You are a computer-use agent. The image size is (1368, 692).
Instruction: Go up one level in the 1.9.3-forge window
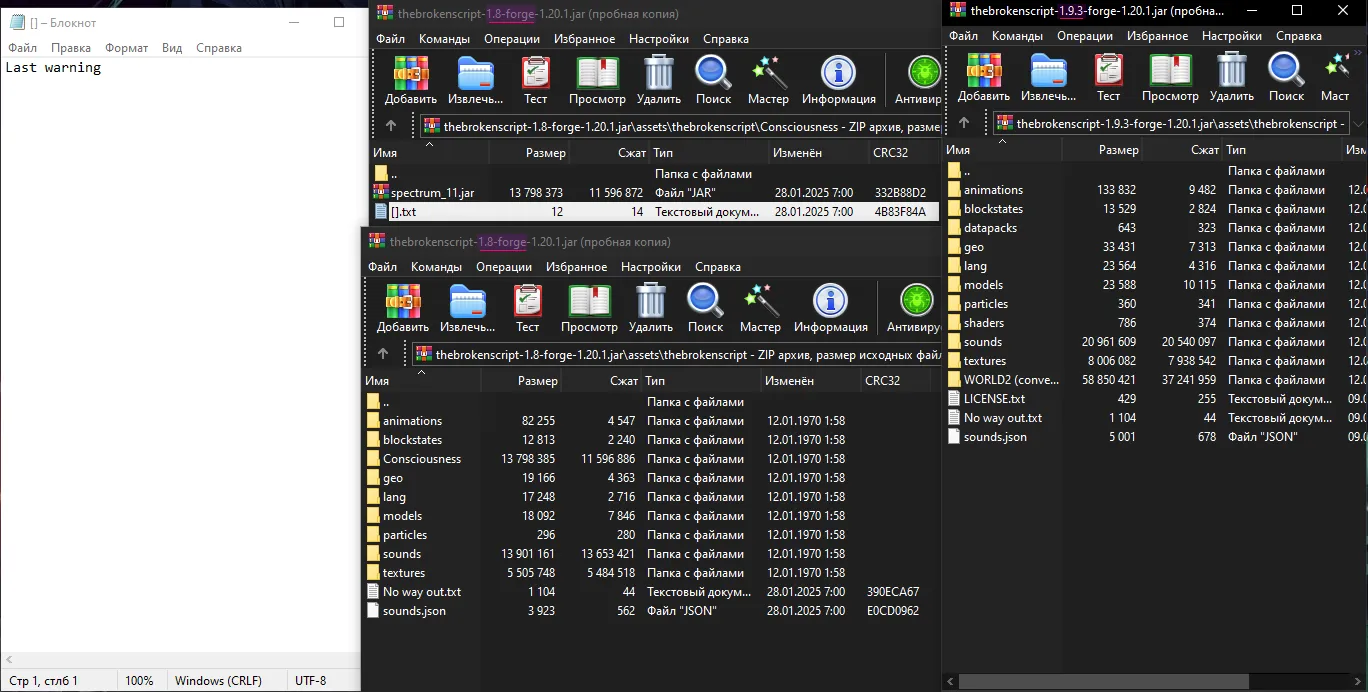pos(964,123)
